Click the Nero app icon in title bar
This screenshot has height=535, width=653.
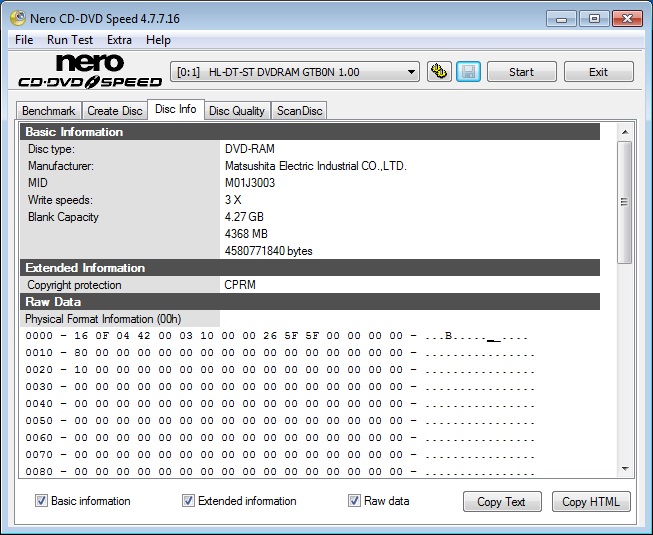(x=18, y=18)
